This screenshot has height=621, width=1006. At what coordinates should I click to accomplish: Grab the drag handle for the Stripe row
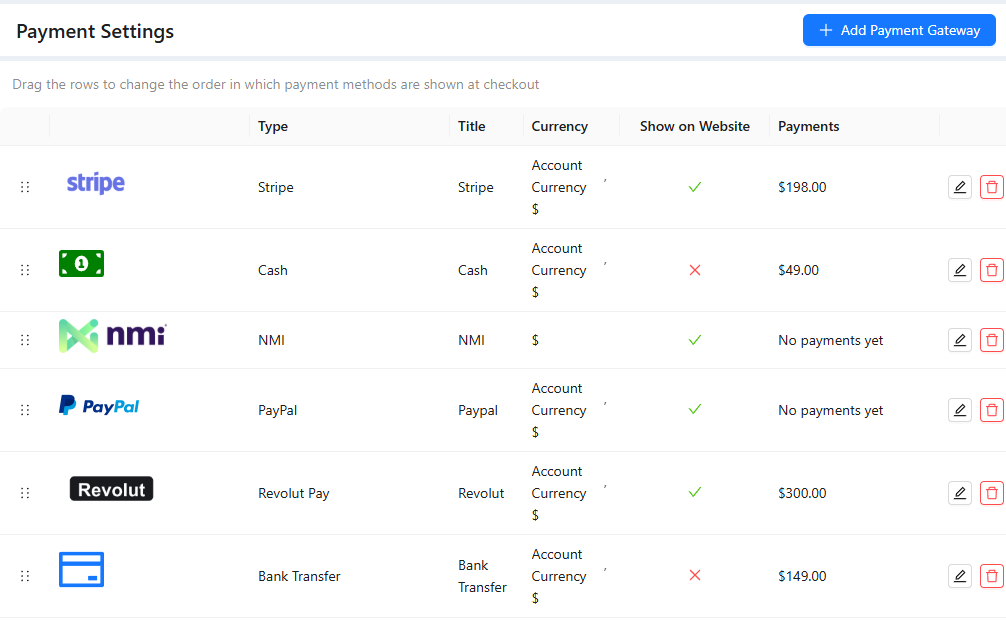[x=25, y=187]
